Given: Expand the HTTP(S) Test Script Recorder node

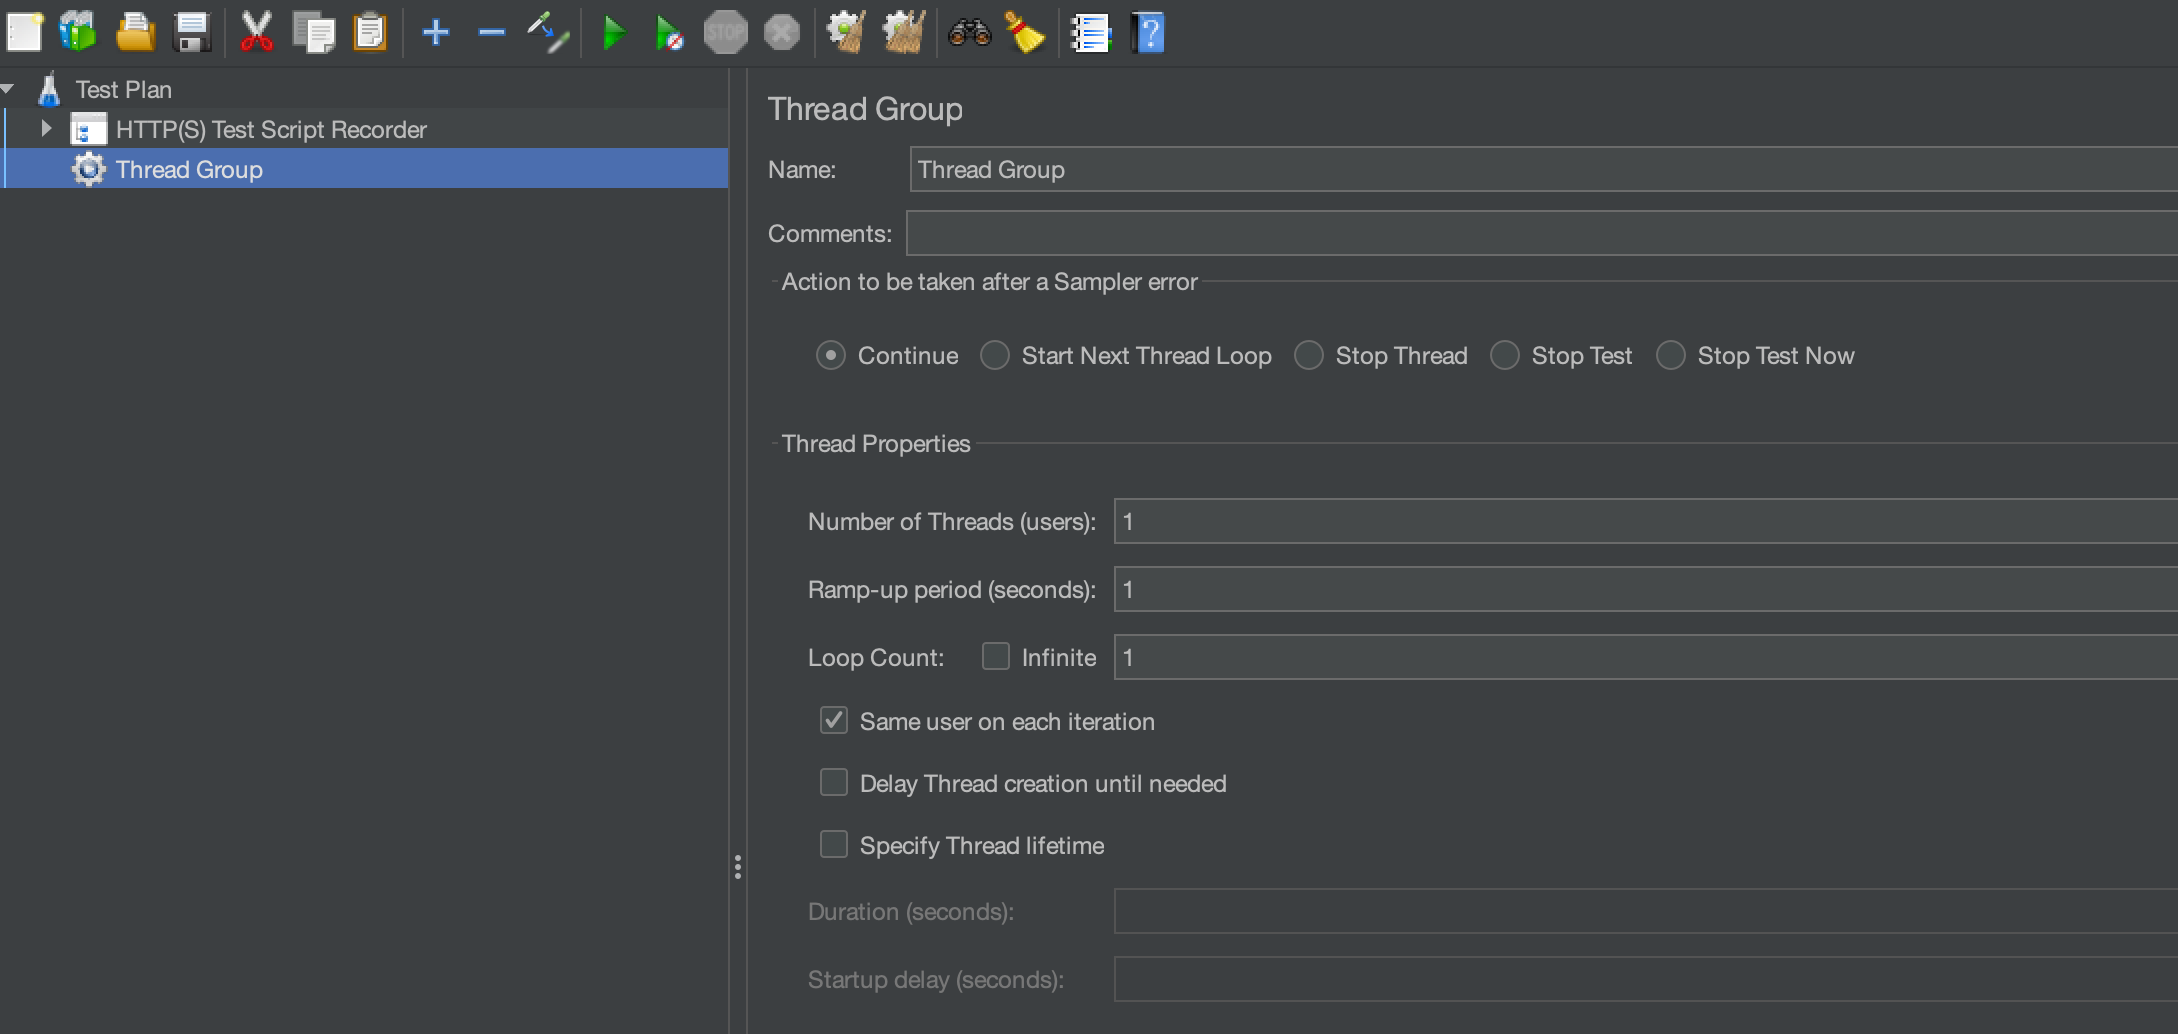Looking at the screenshot, I should [46, 129].
